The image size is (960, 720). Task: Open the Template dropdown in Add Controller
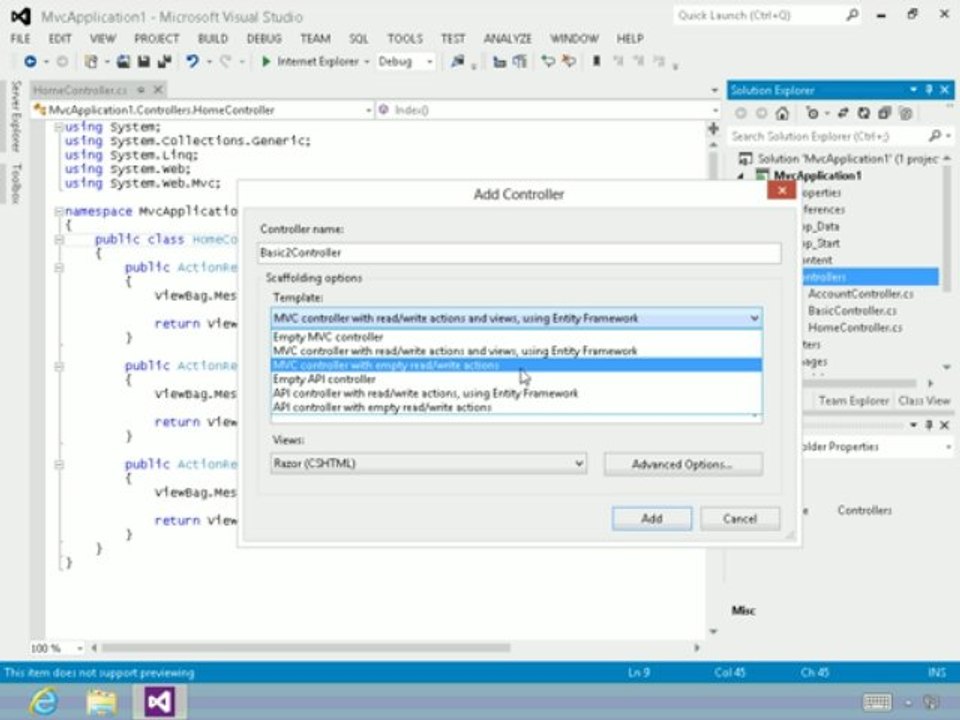point(754,318)
